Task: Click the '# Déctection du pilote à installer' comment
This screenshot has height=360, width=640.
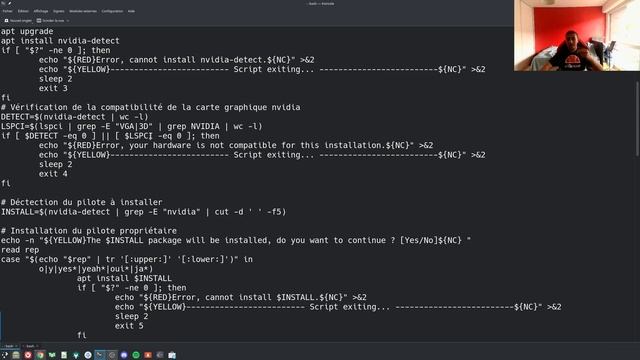Action: point(81,202)
